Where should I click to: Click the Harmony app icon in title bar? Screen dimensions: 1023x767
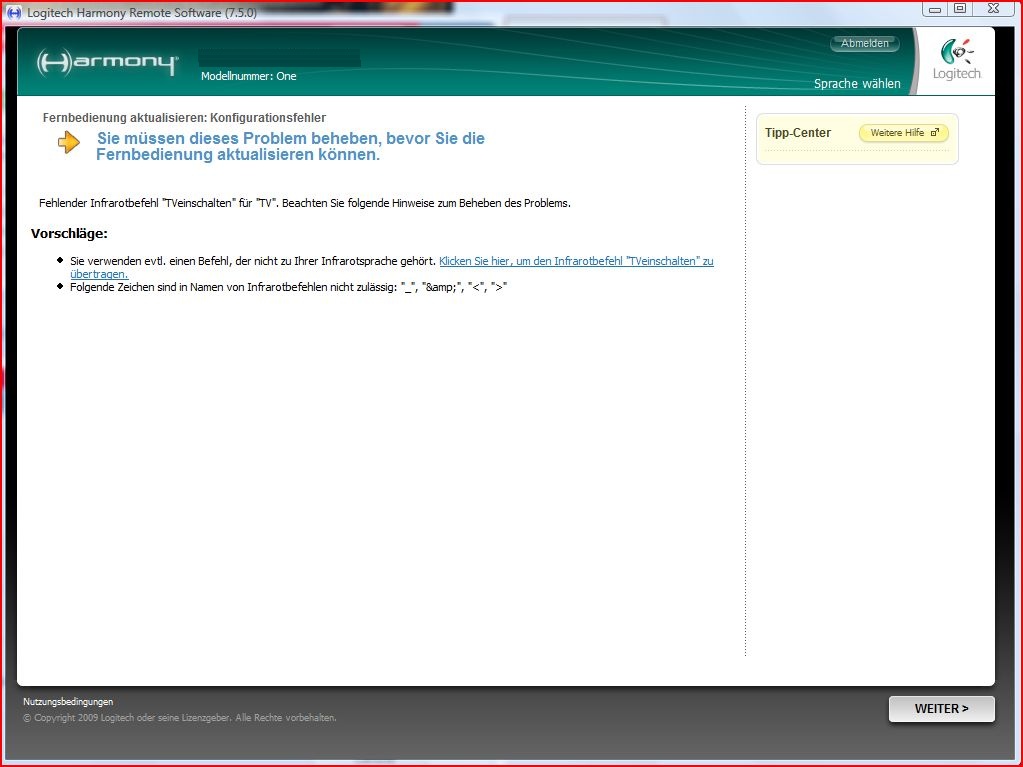click(13, 12)
